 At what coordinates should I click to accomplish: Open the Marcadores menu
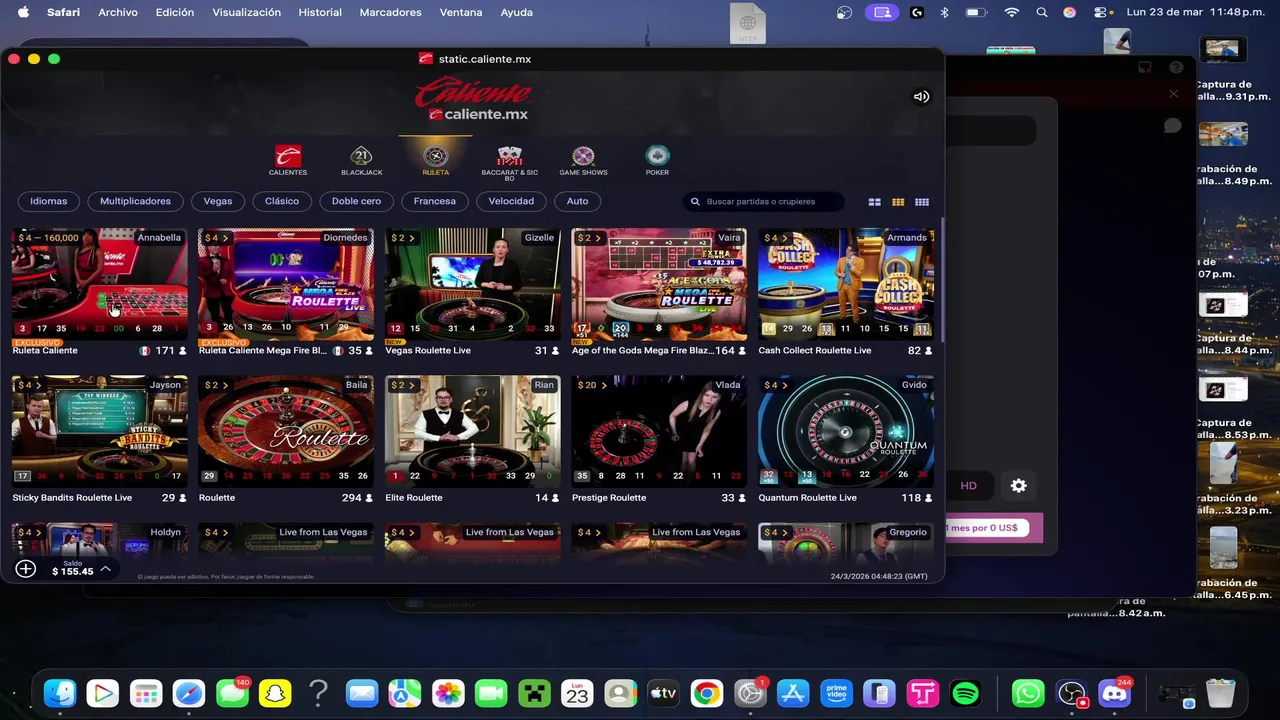coord(390,12)
